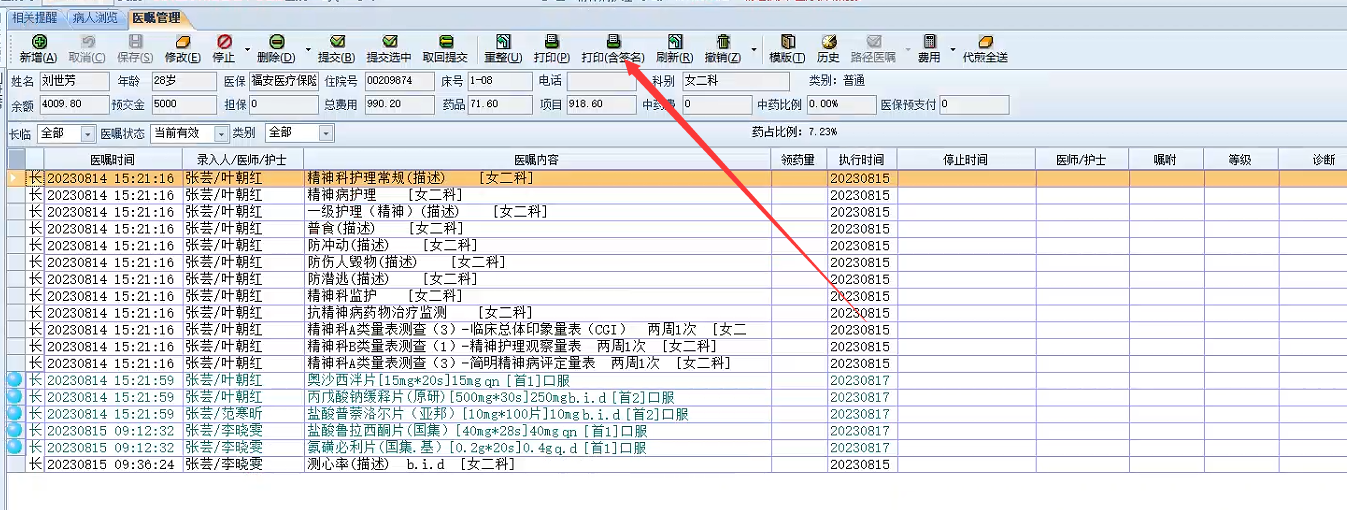The width and height of the screenshot is (1347, 510).
Task: Select the 精神科监护 order row
Action: [676, 296]
